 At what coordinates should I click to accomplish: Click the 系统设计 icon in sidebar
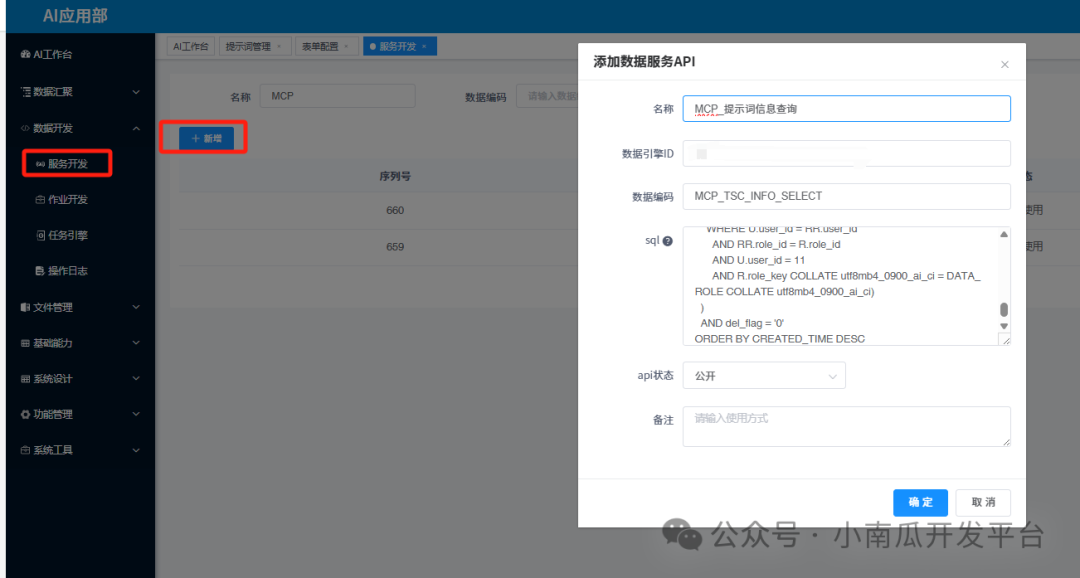click(25, 379)
